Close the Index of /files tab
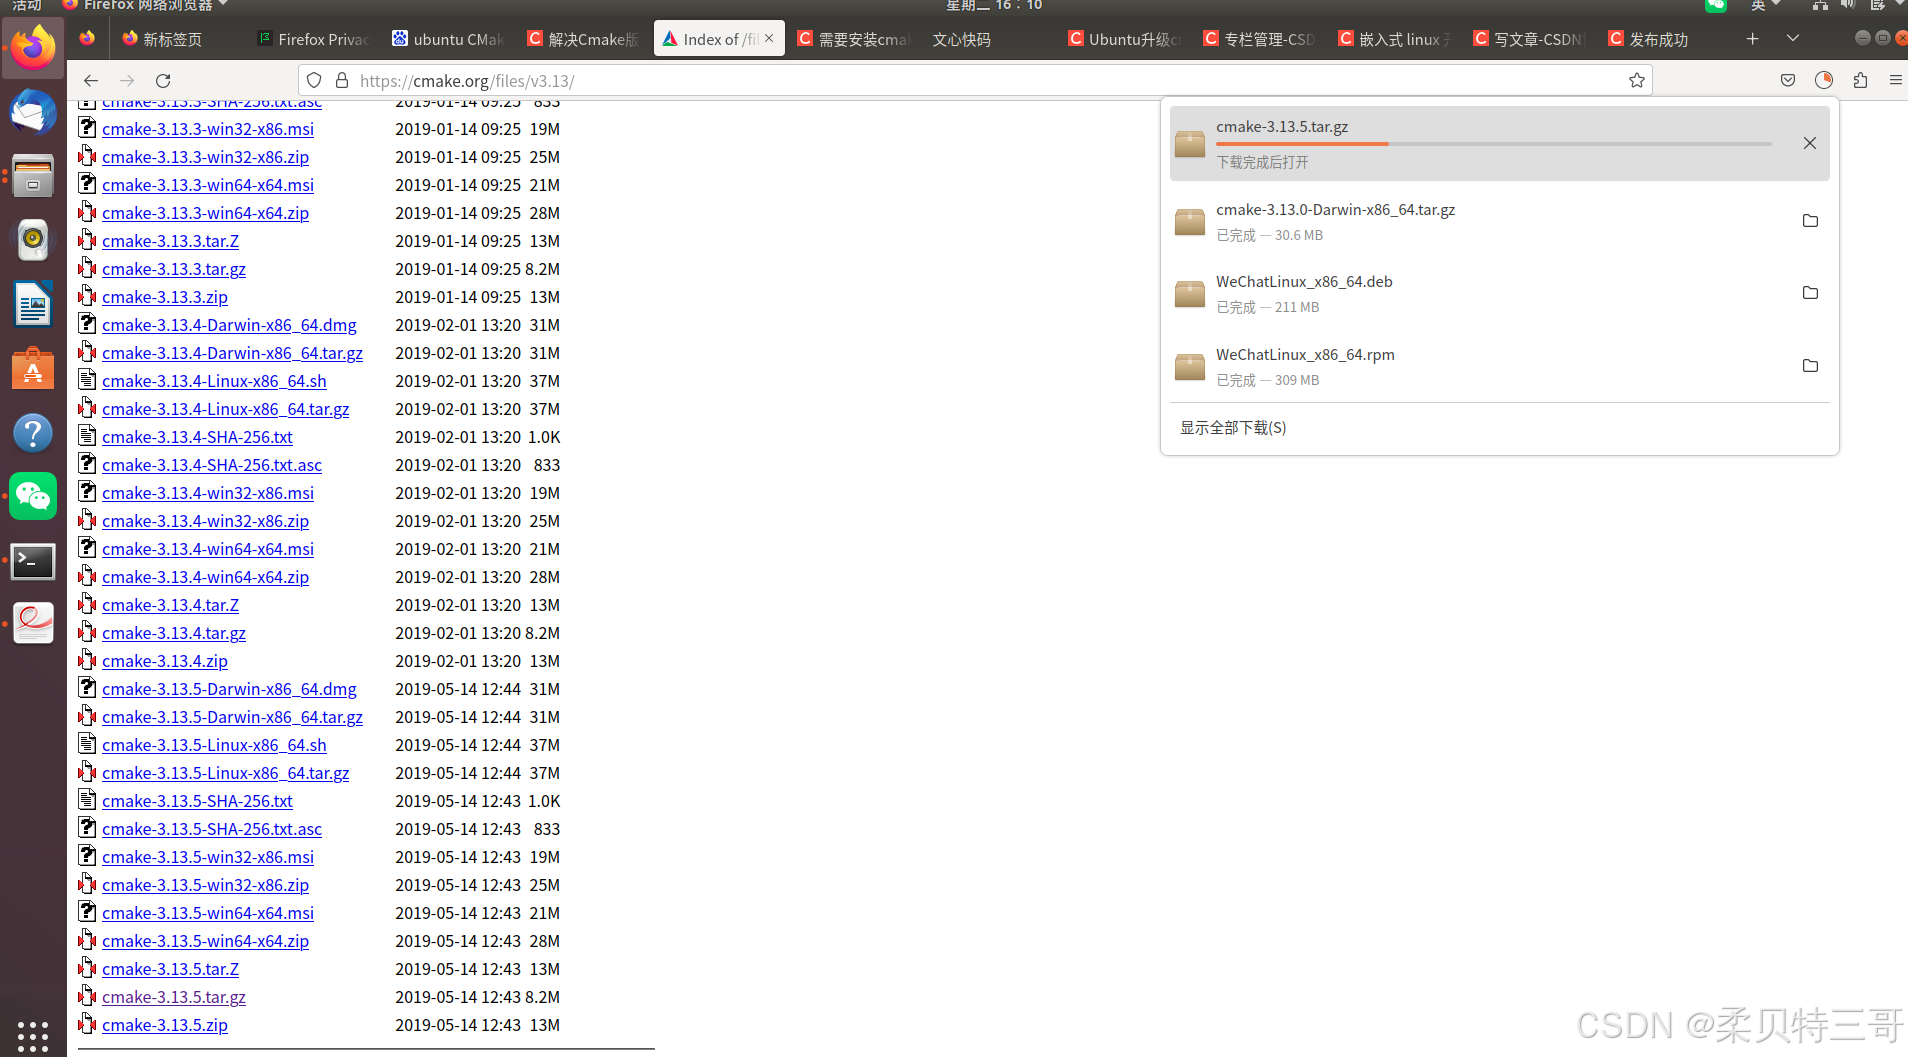Image resolution: width=1908 pixels, height=1057 pixels. click(769, 39)
